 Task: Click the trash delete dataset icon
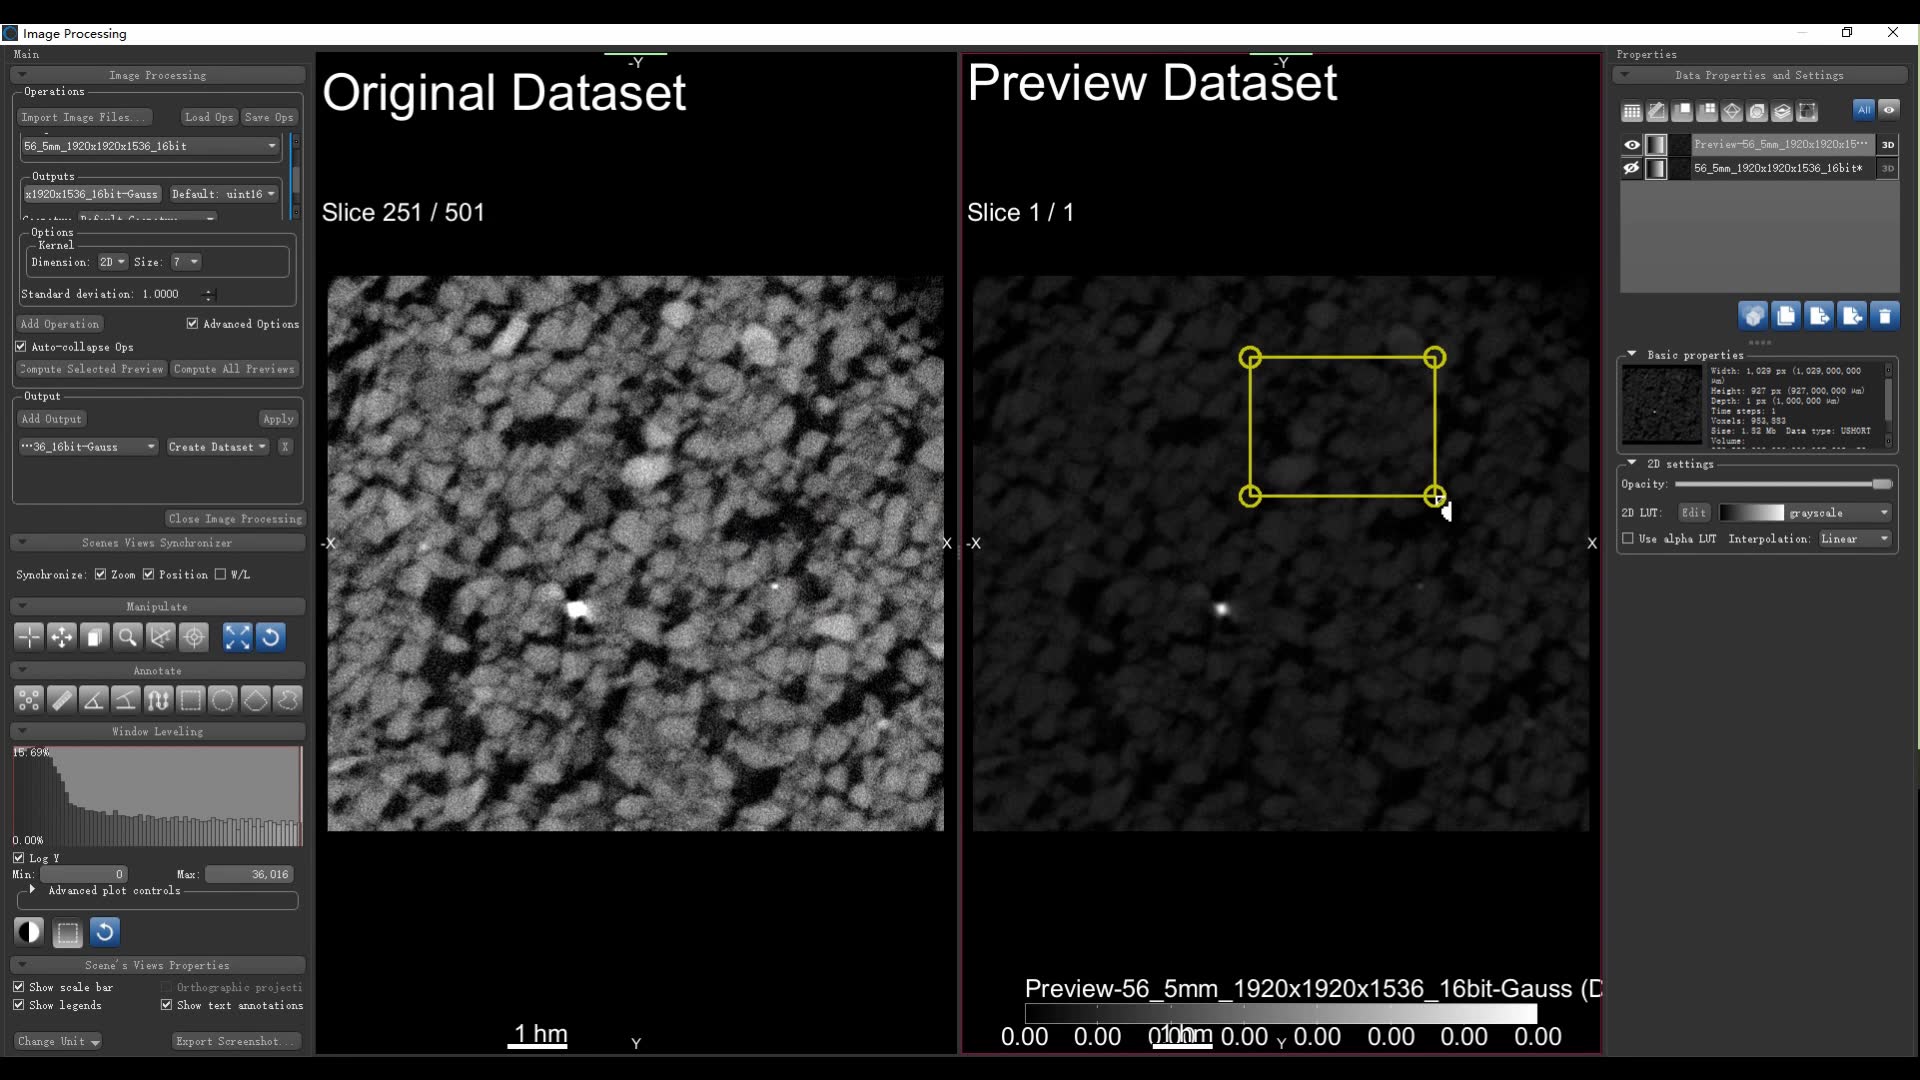pyautogui.click(x=1885, y=316)
